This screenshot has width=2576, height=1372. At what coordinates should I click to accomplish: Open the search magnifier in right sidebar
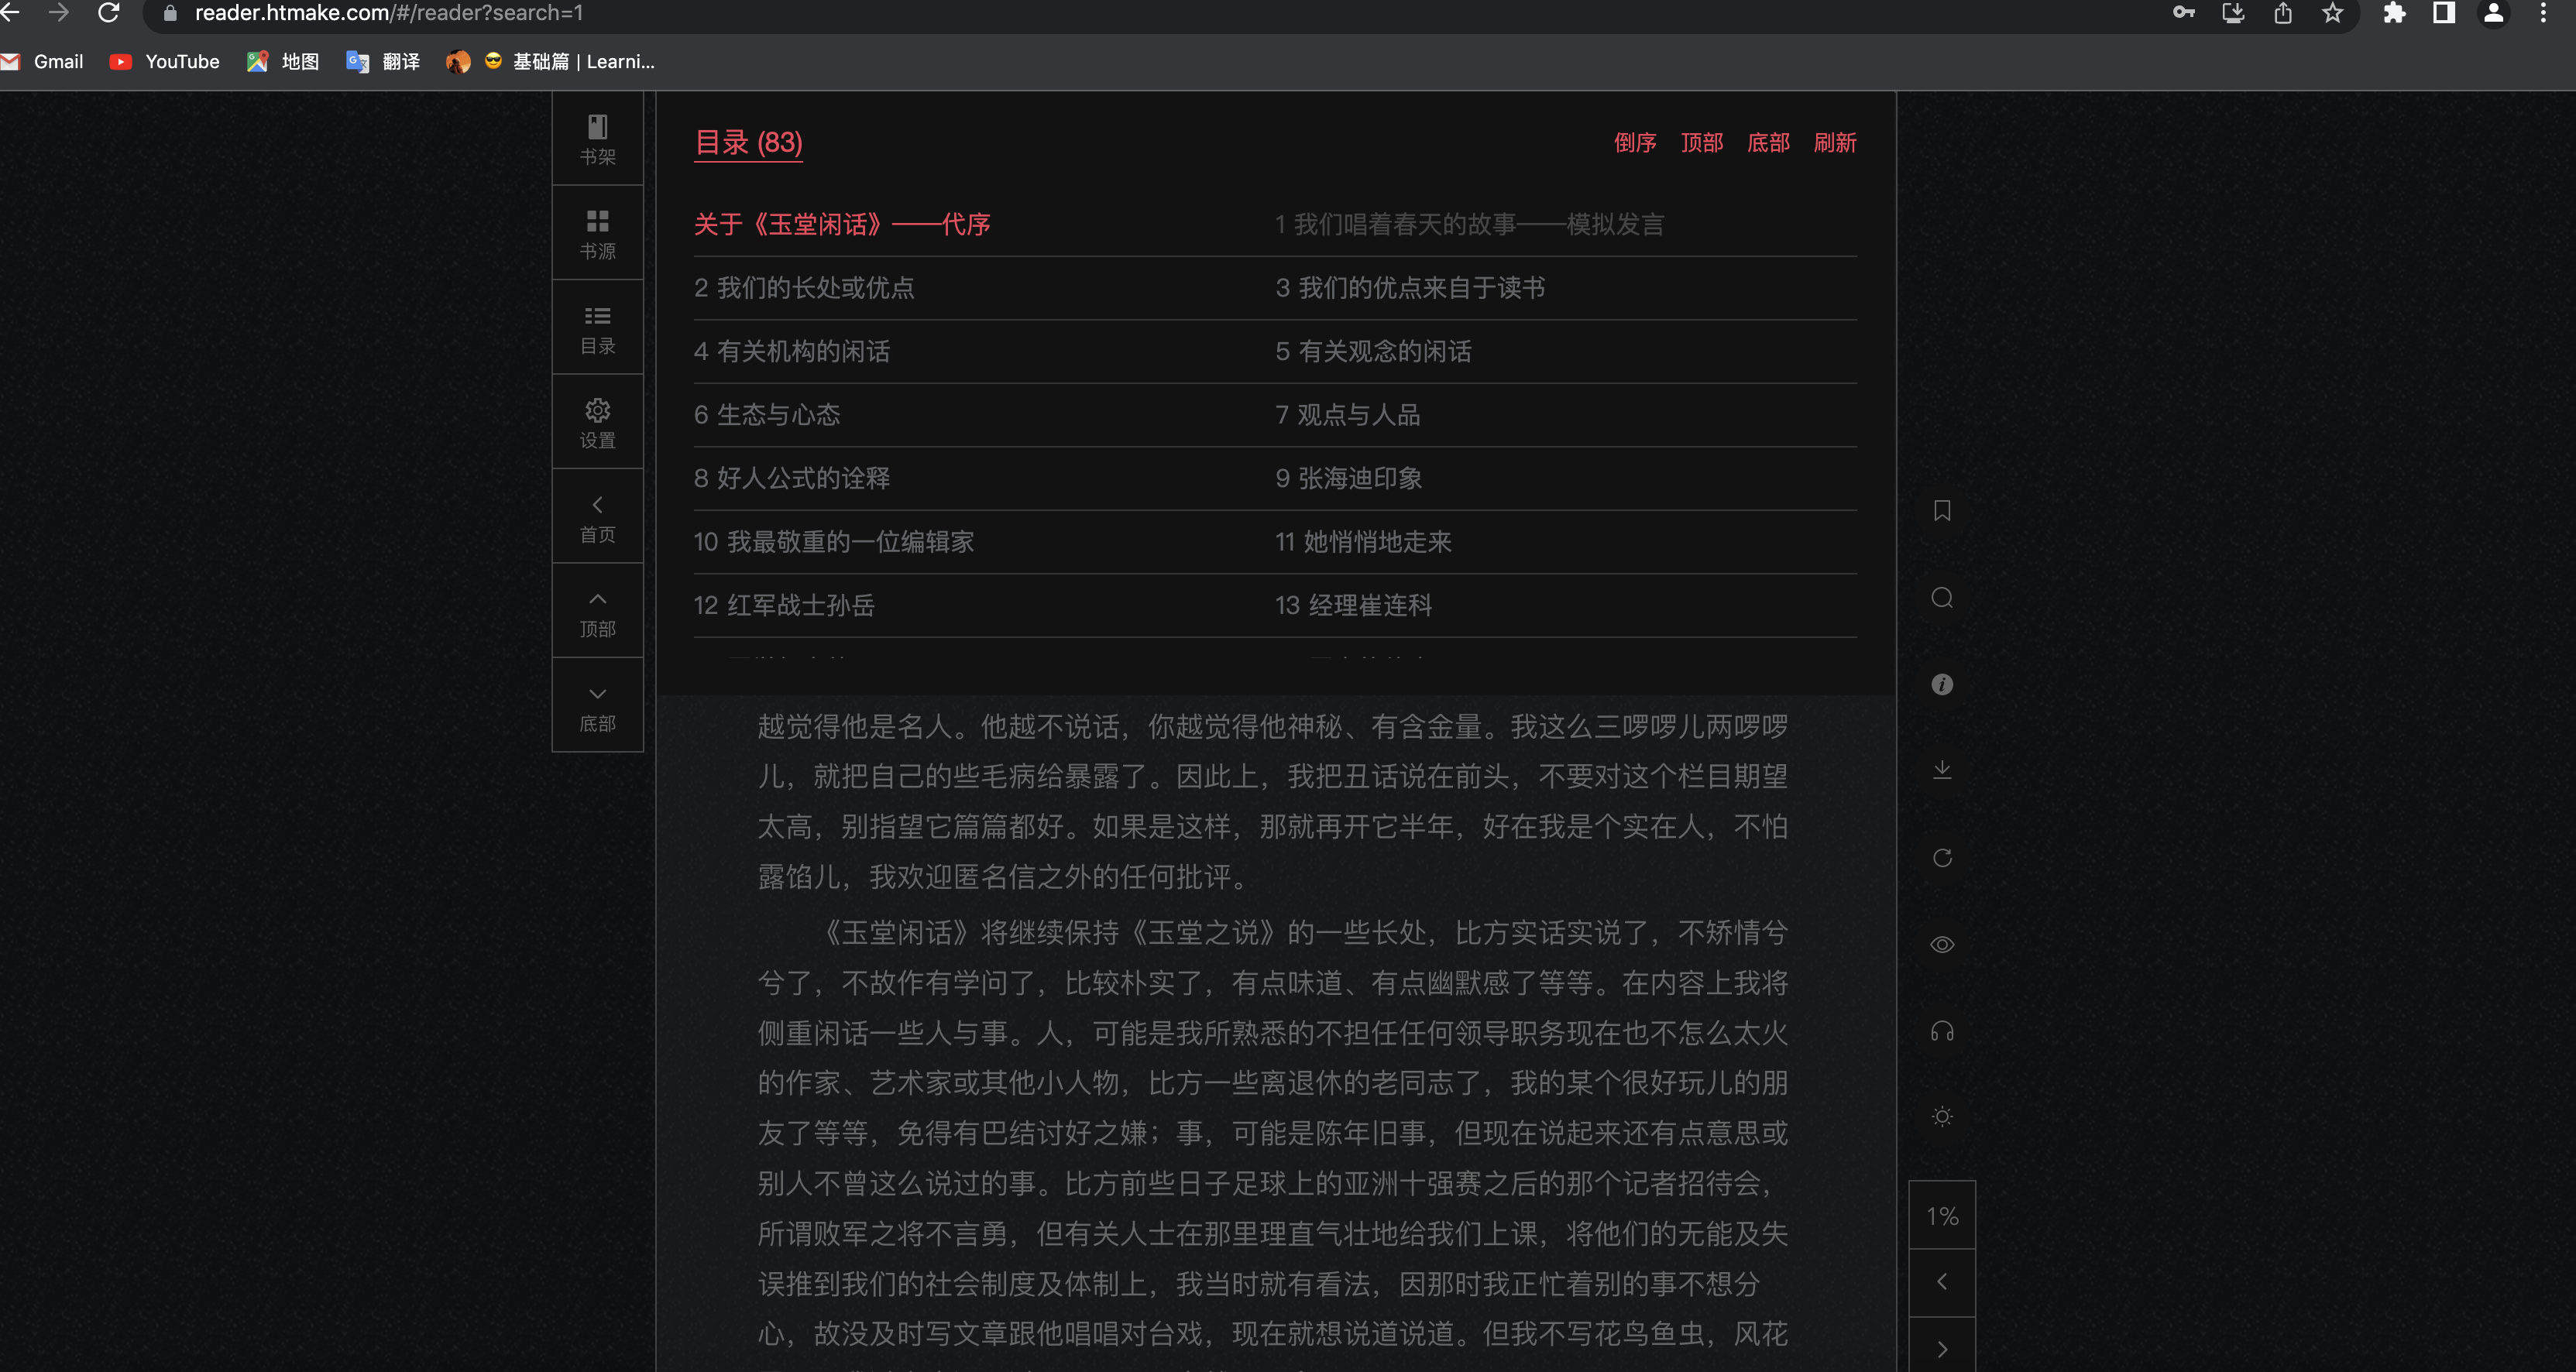1942,598
